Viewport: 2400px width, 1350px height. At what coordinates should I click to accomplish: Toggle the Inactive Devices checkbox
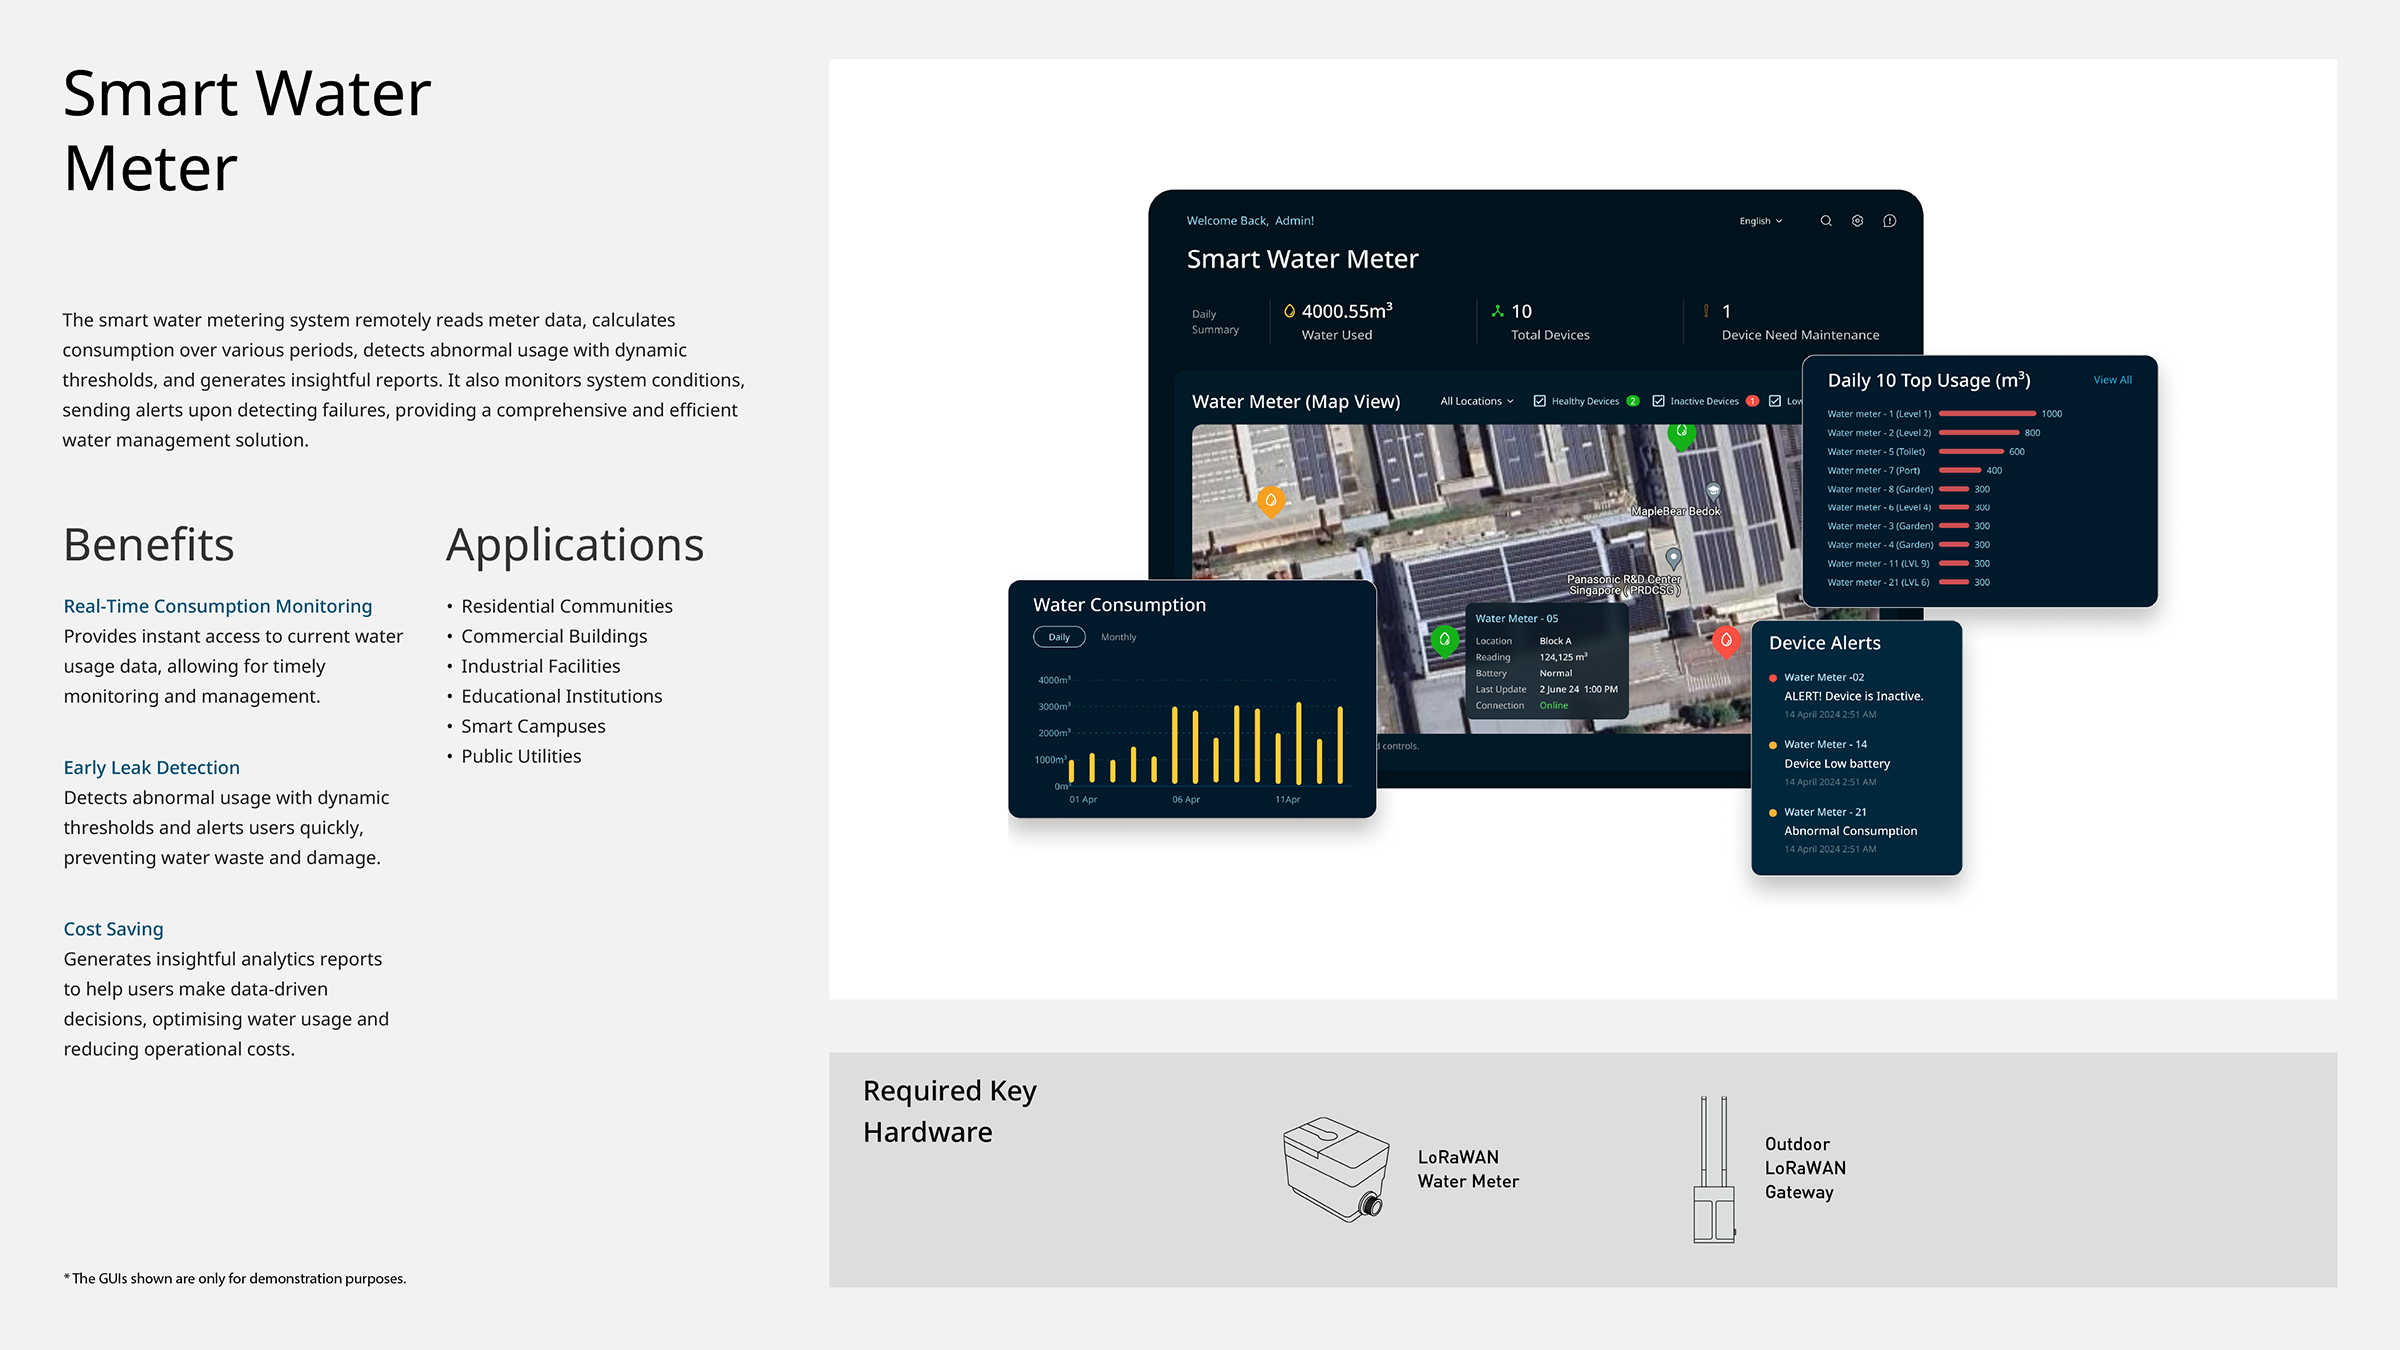coord(1659,401)
